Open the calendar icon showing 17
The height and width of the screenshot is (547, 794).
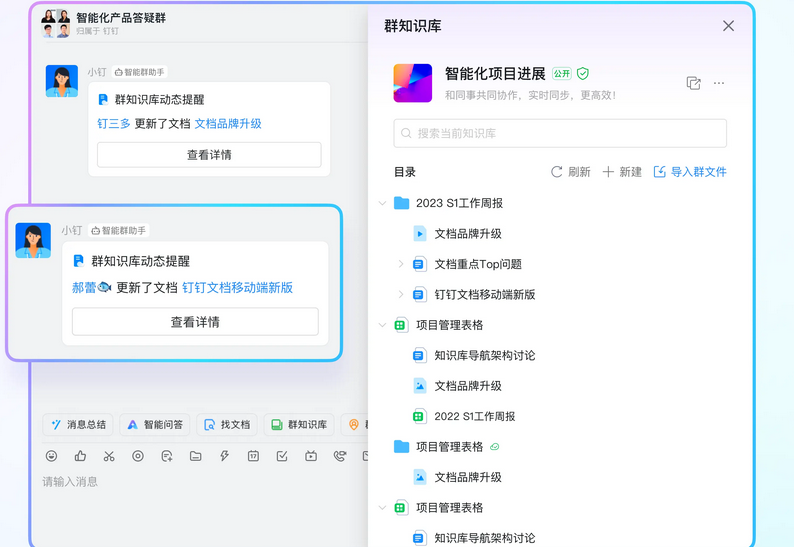click(x=253, y=456)
